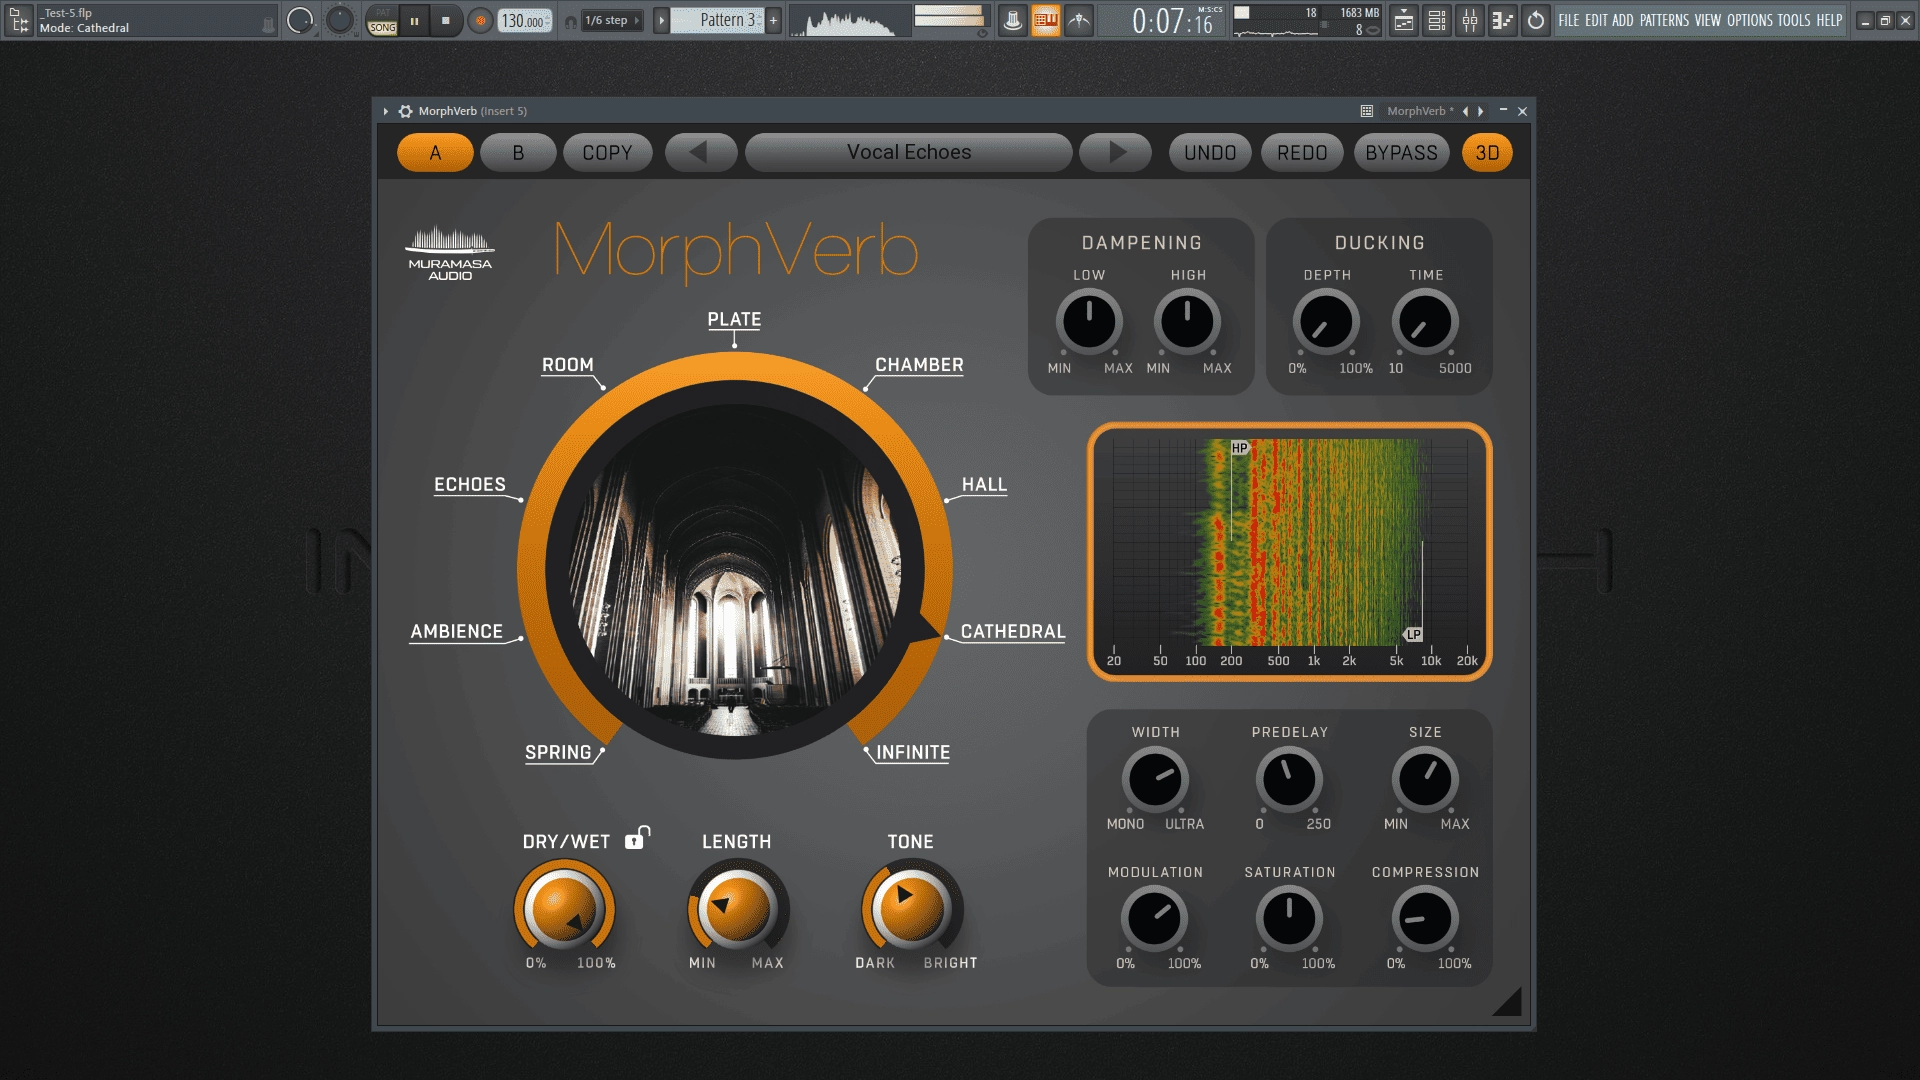Viewport: 1920px width, 1080px height.
Task: Stop playback with the stop button
Action: (x=446, y=20)
